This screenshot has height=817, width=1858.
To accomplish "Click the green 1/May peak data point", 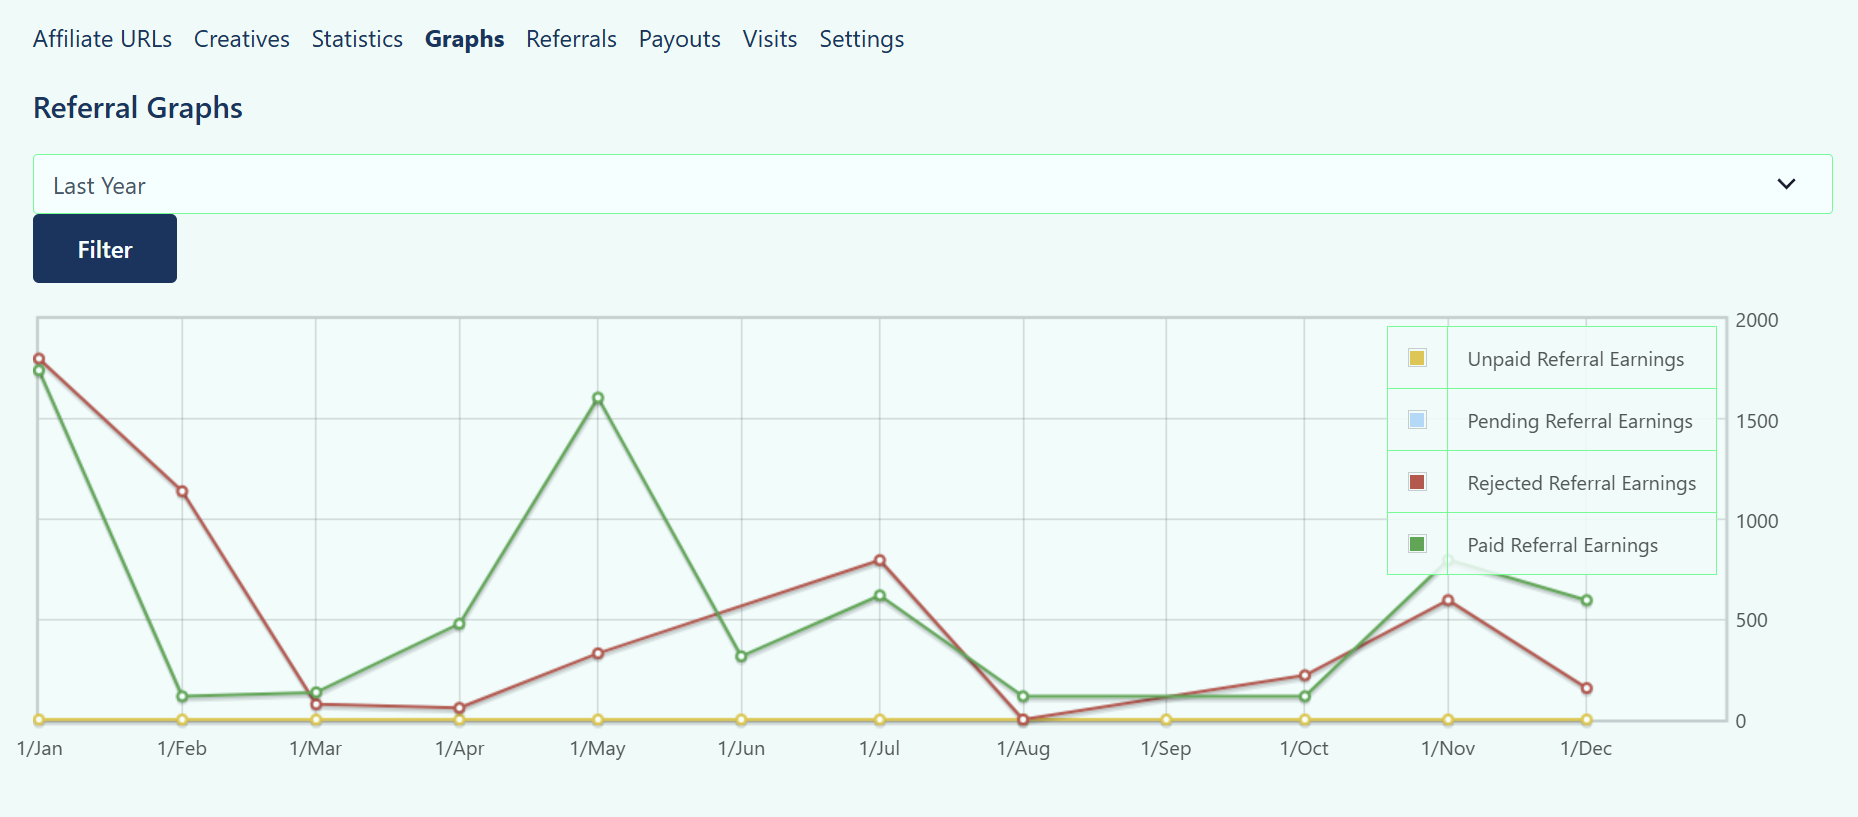I will (598, 398).
